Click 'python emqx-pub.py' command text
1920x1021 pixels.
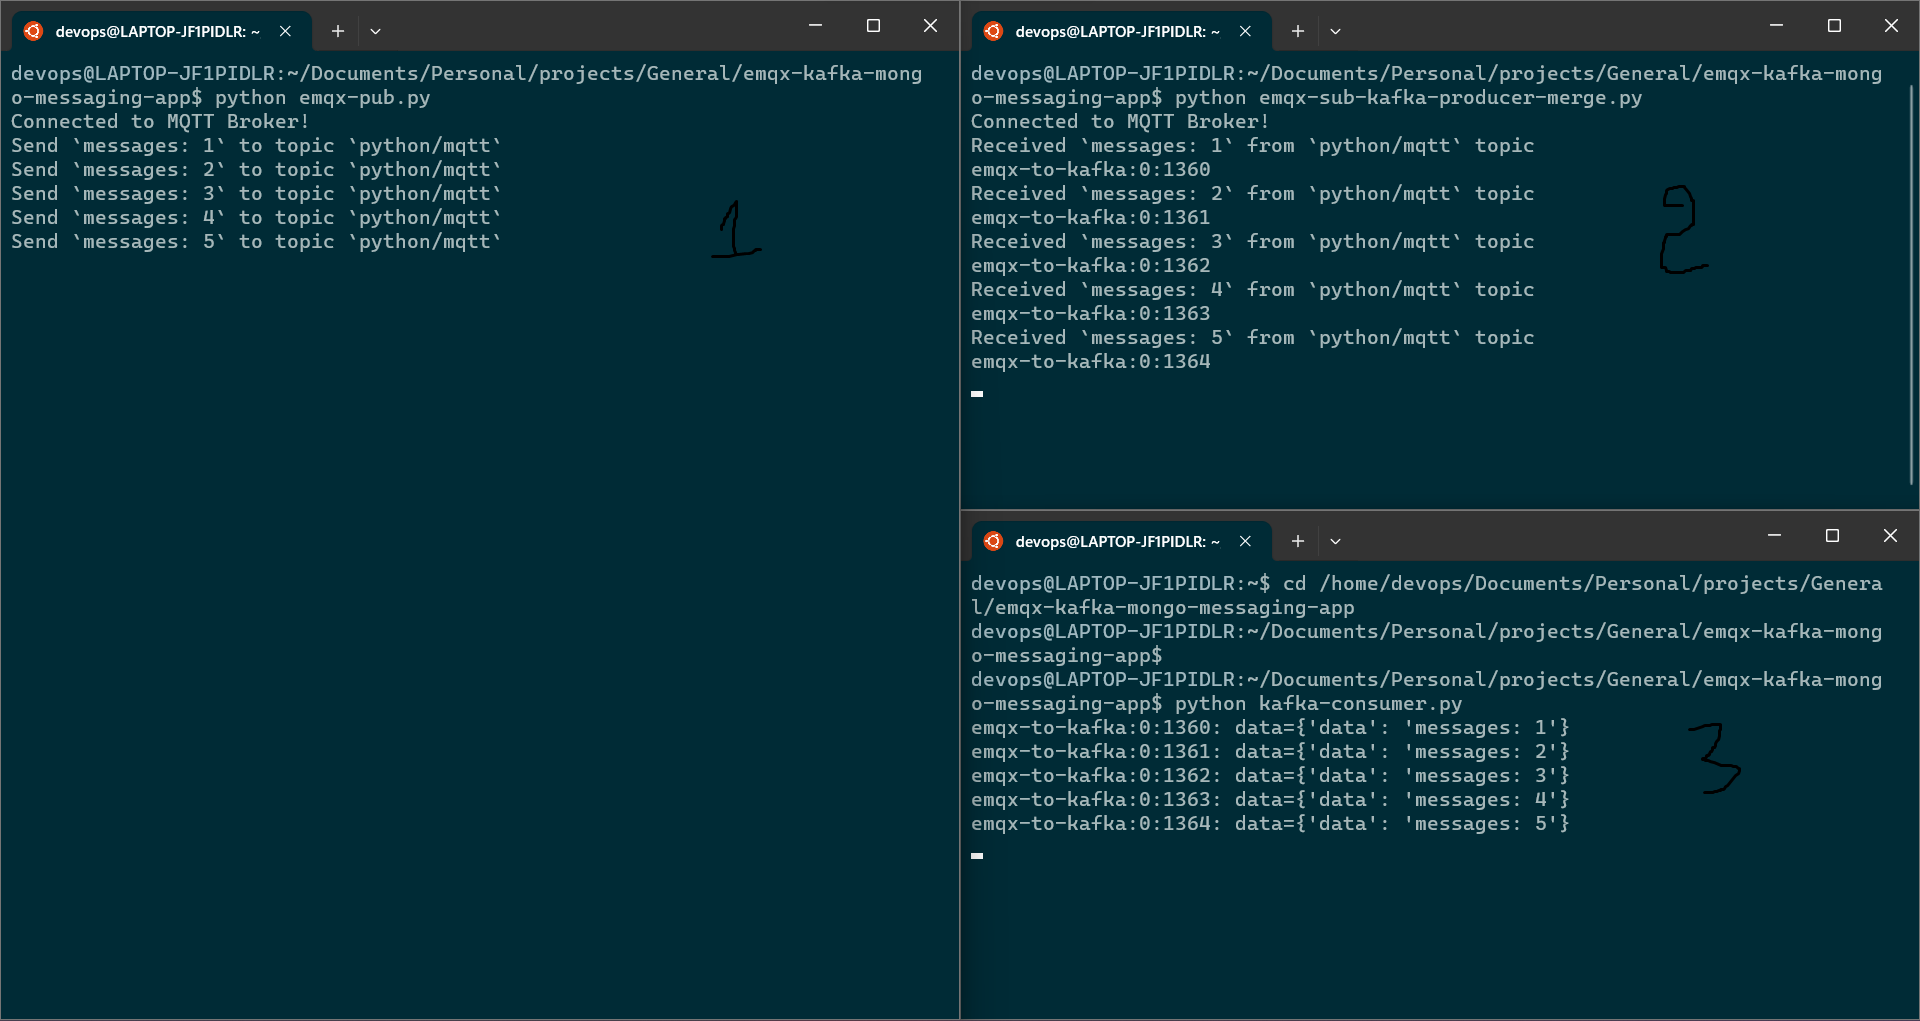[323, 98]
